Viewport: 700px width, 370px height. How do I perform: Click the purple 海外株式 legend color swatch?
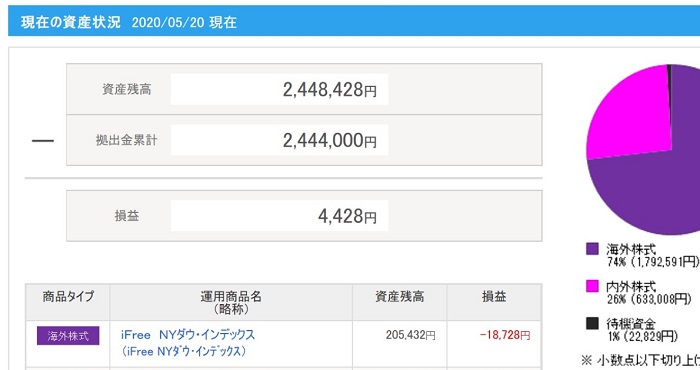tap(592, 249)
